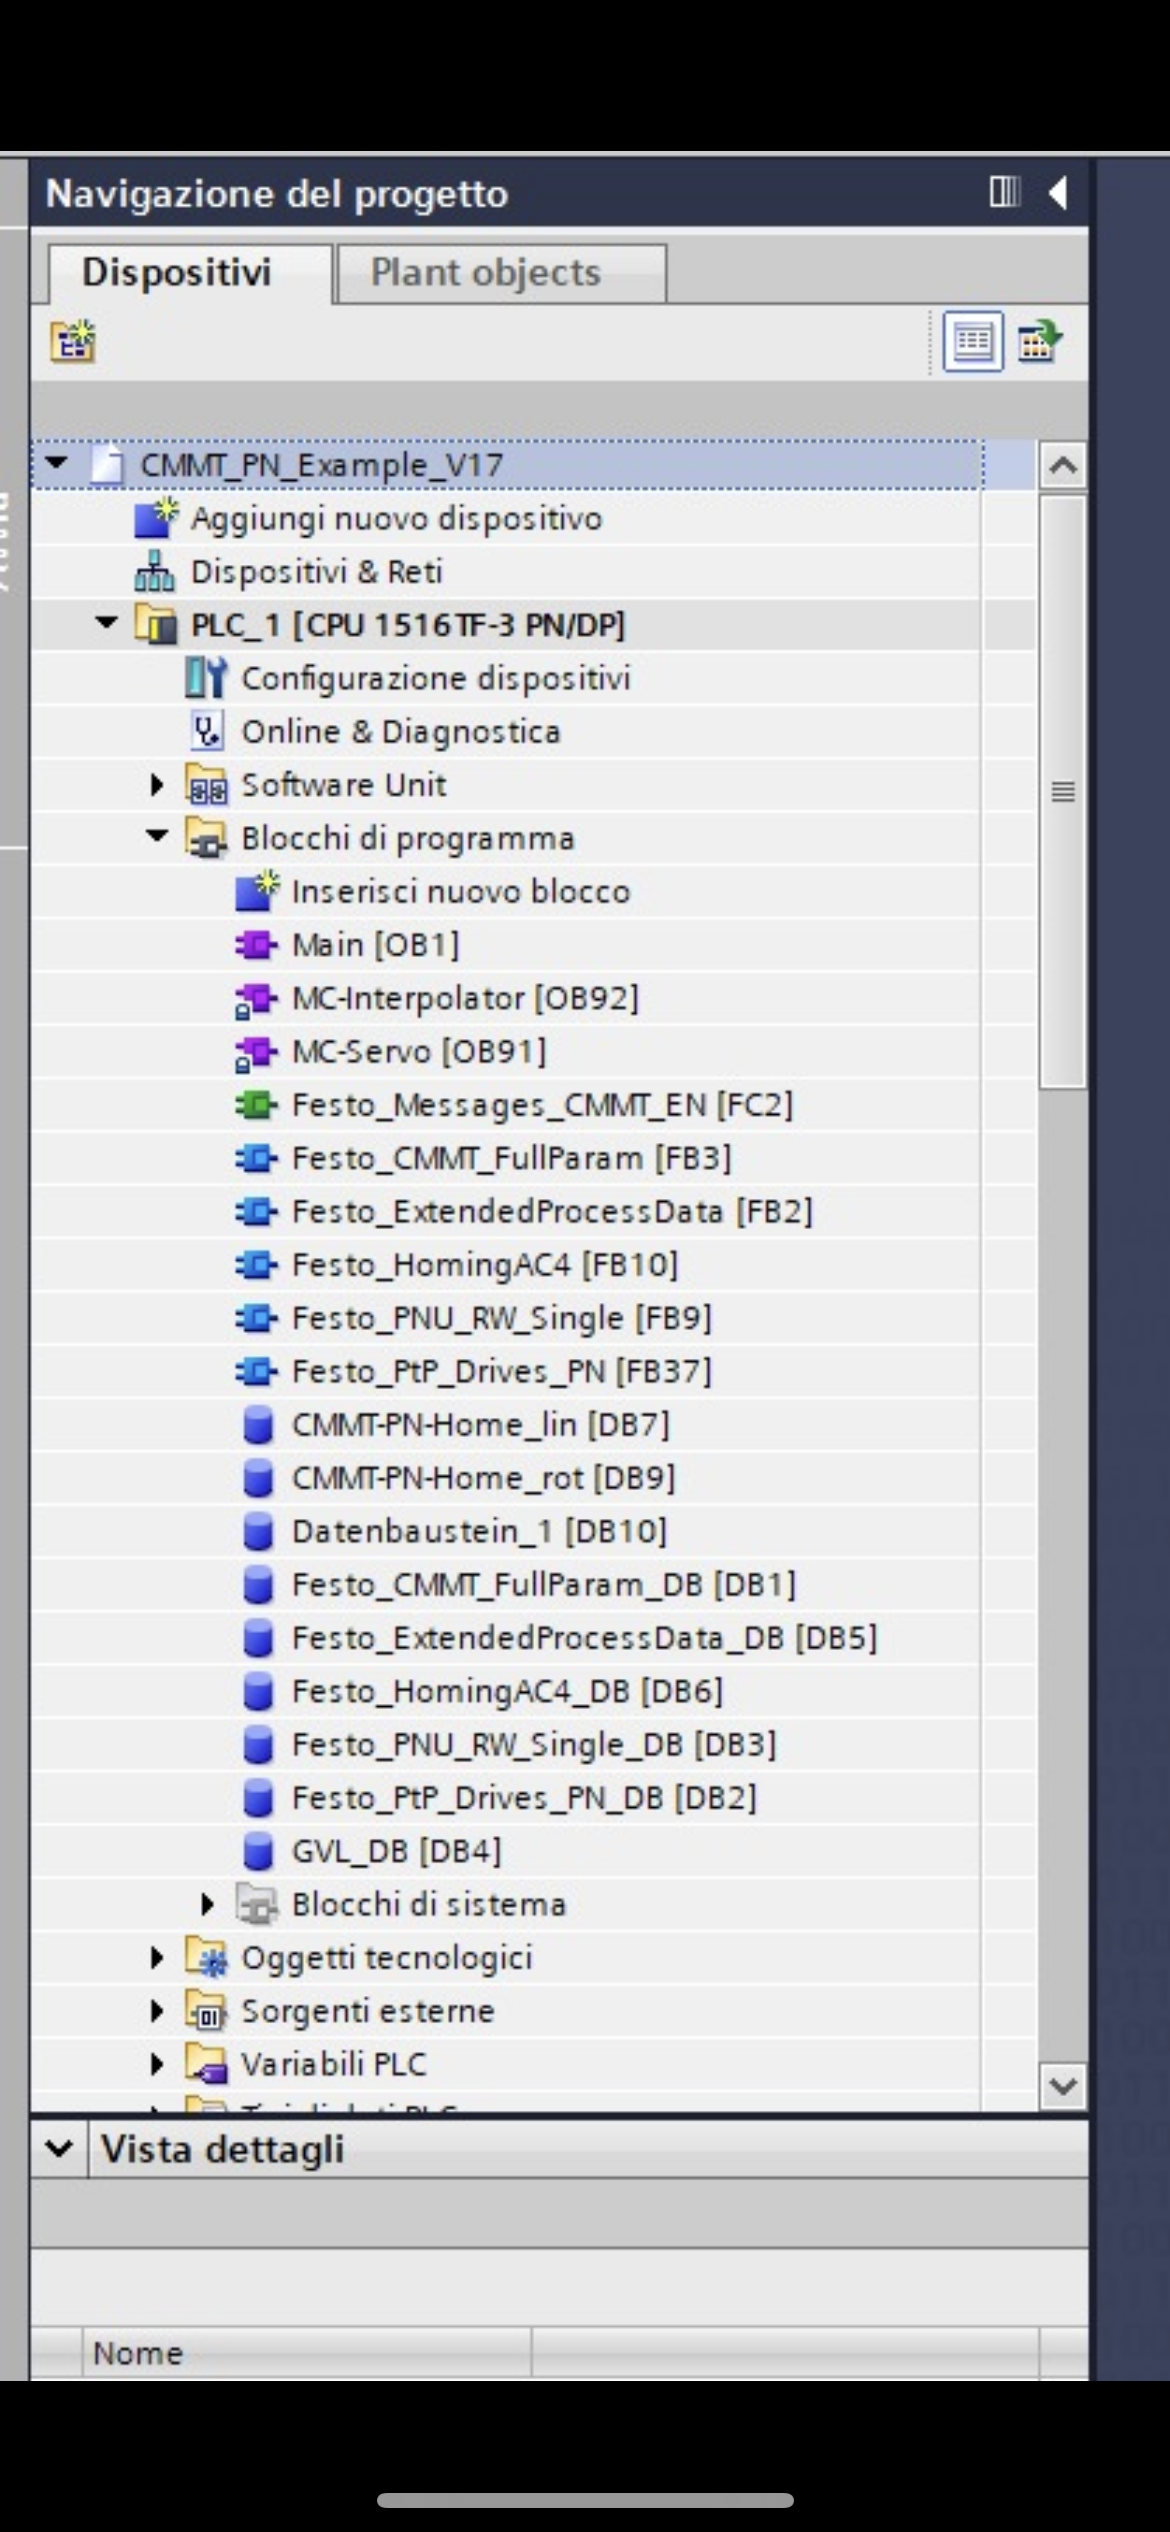Select the Main [OB1] row text

tap(375, 944)
